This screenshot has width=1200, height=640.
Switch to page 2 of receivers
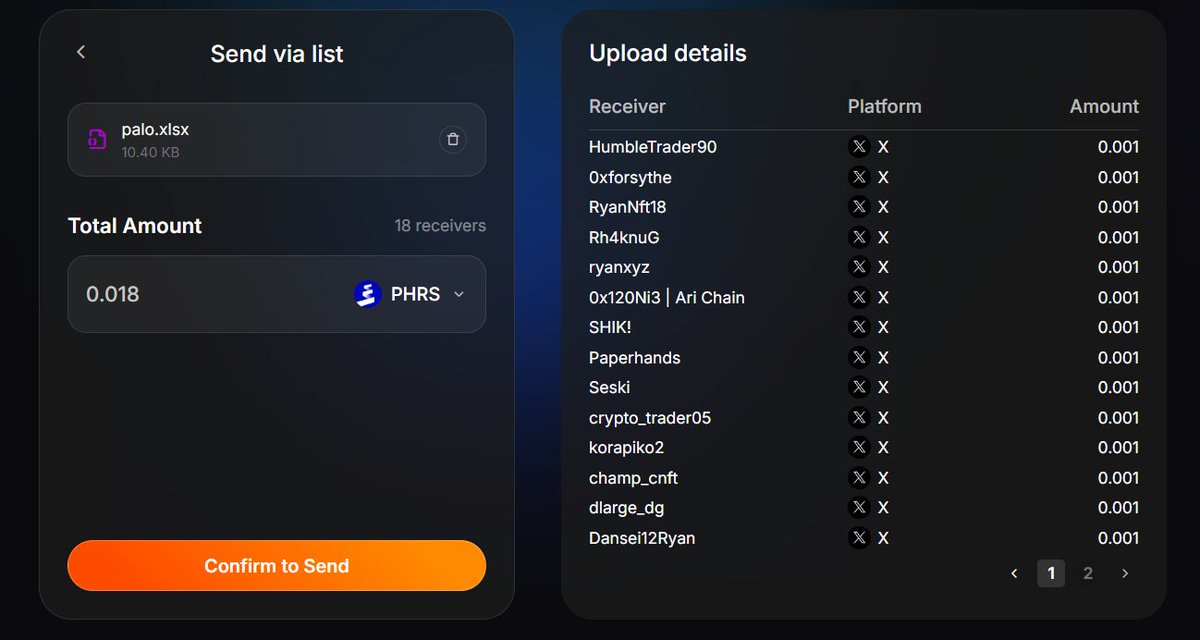(x=1088, y=573)
